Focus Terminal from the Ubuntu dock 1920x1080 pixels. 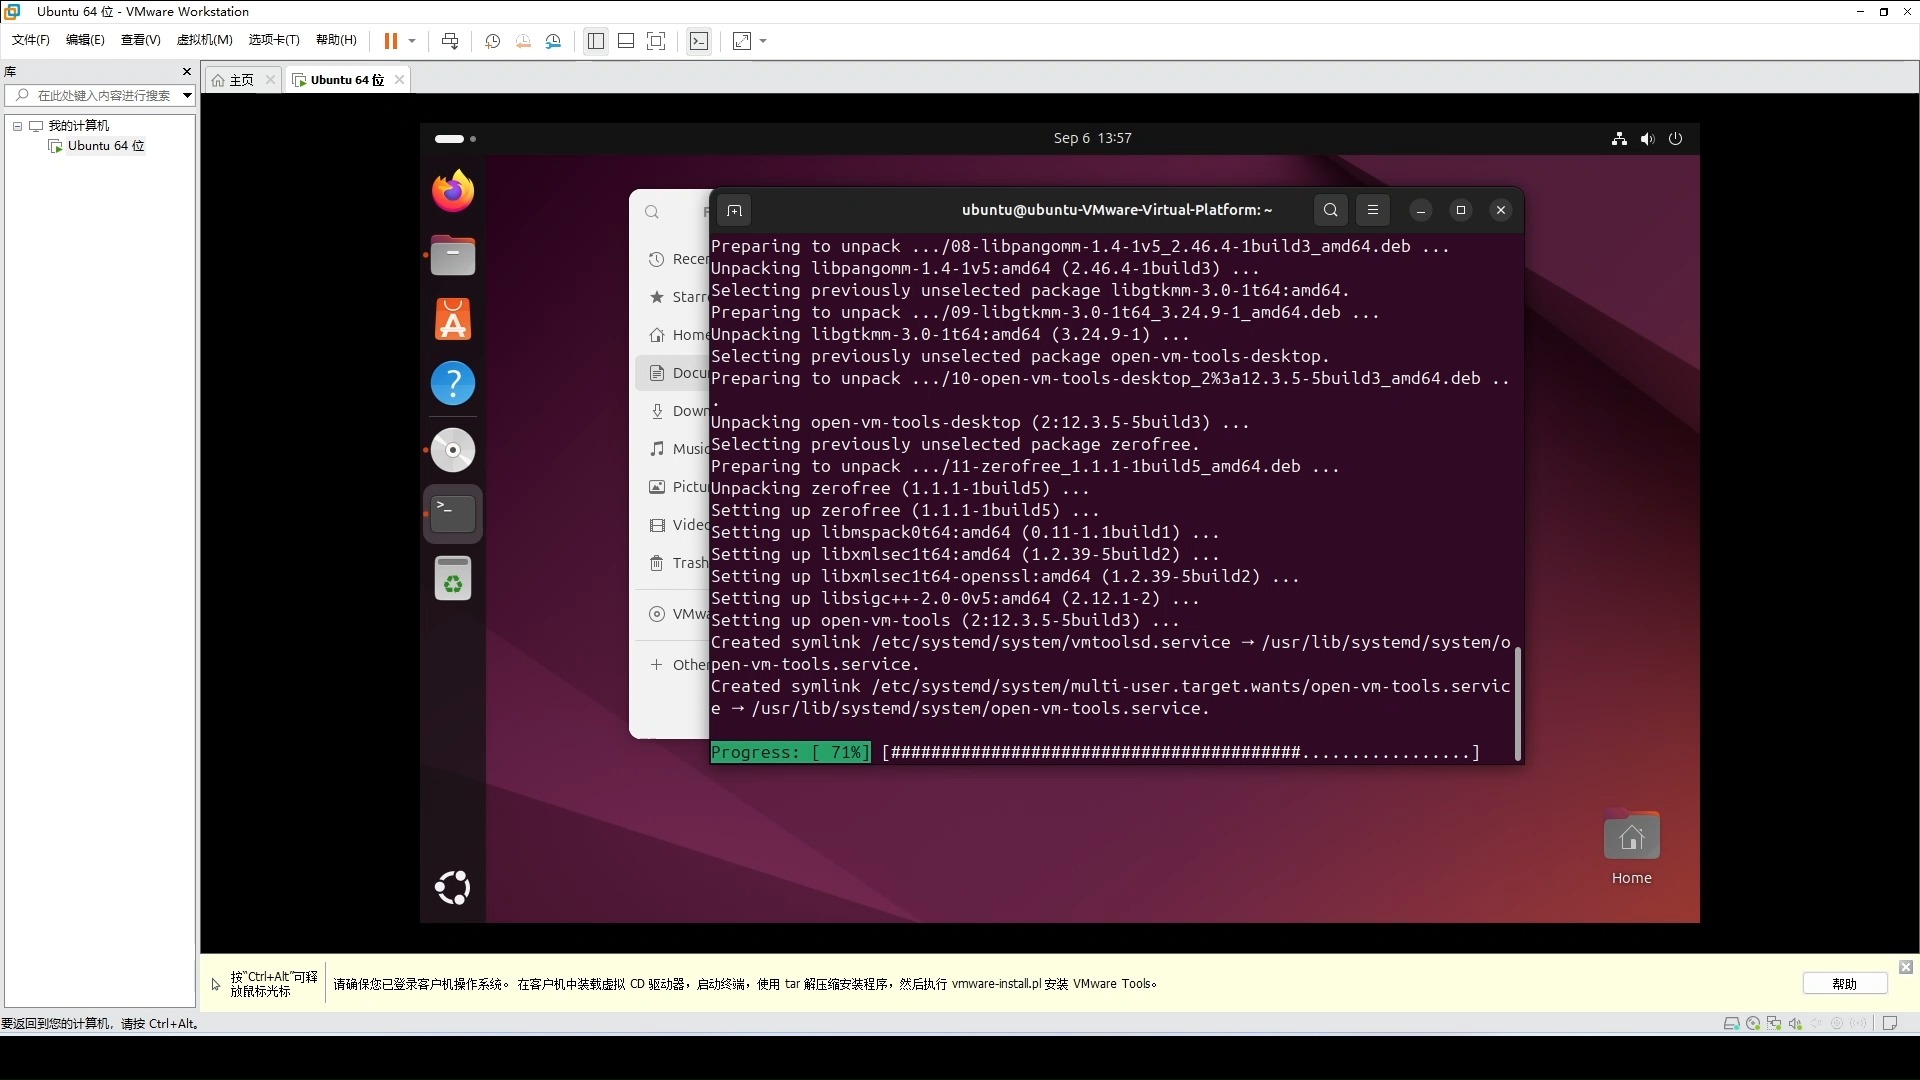(453, 514)
